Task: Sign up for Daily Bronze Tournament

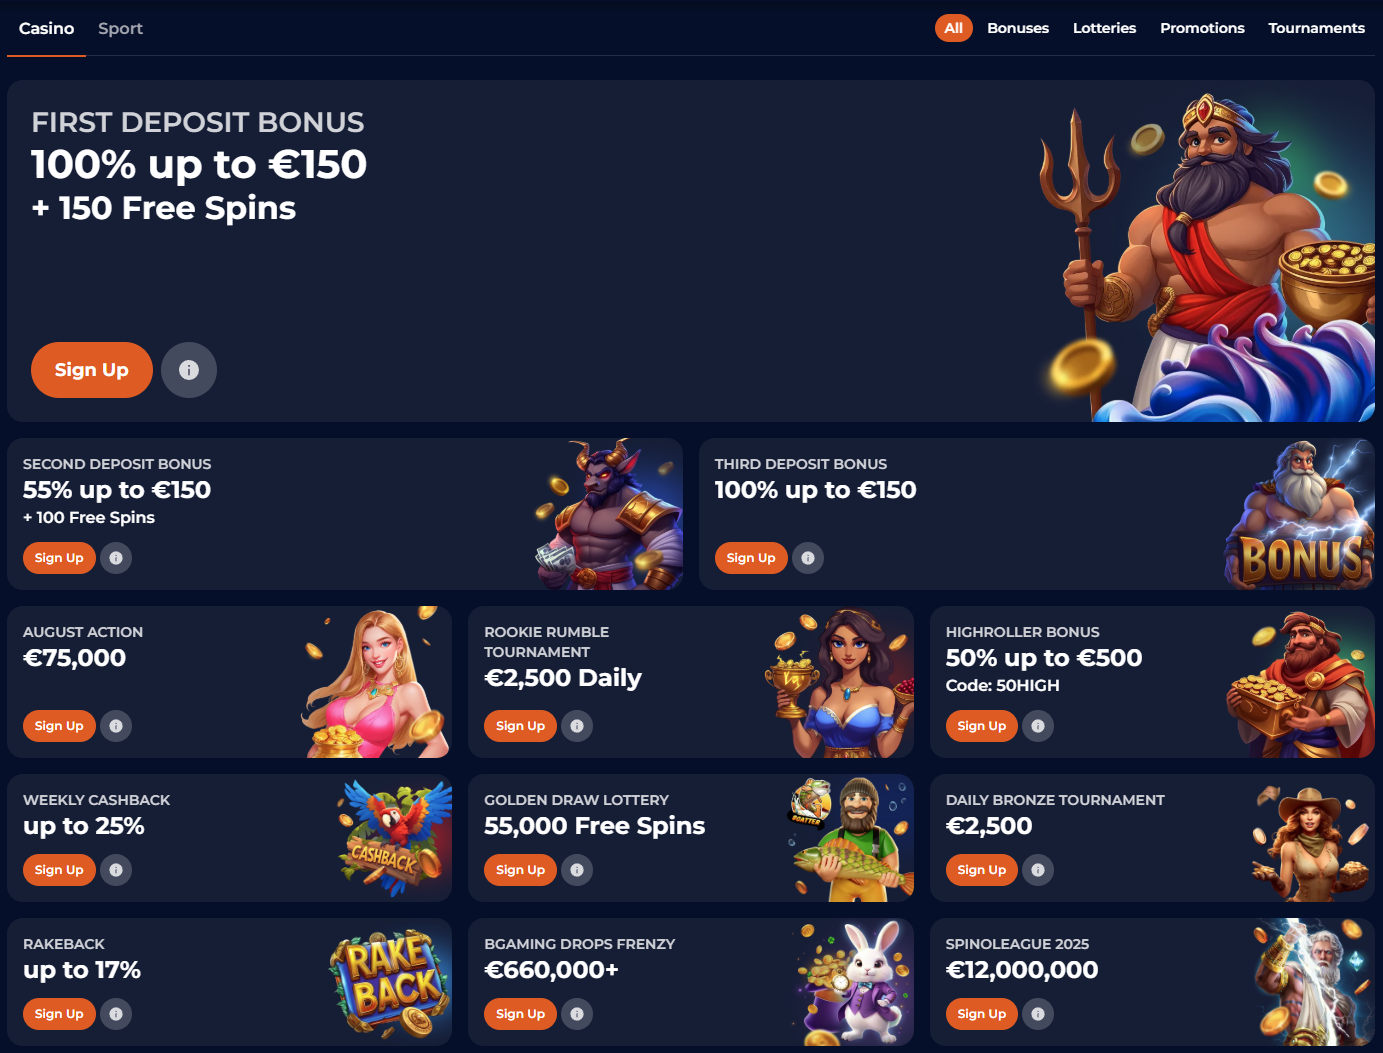Action: [982, 870]
